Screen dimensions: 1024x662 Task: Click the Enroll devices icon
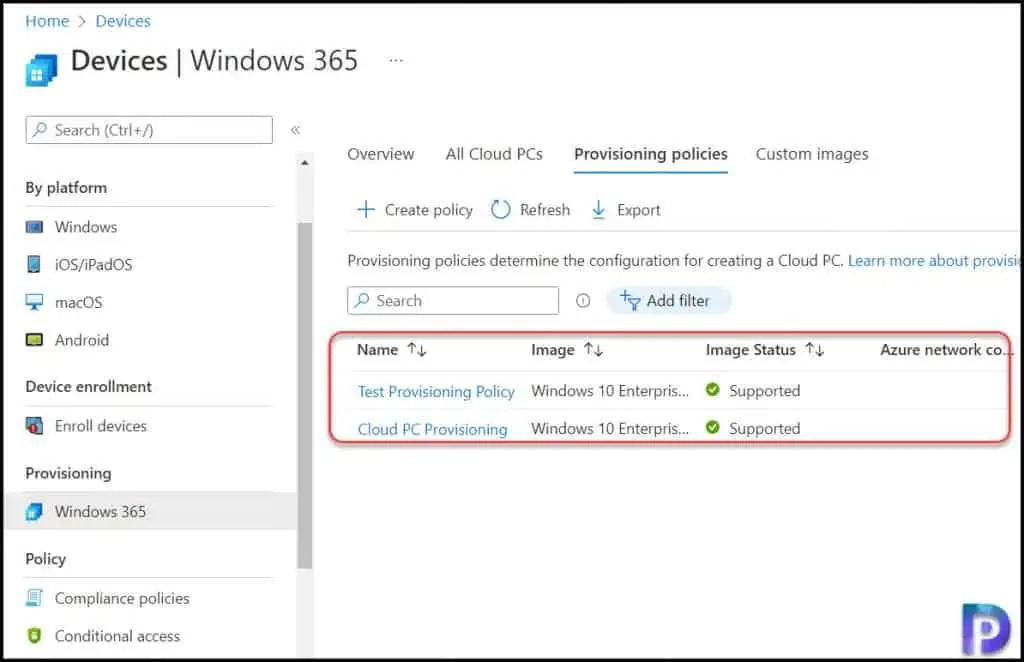coord(35,426)
